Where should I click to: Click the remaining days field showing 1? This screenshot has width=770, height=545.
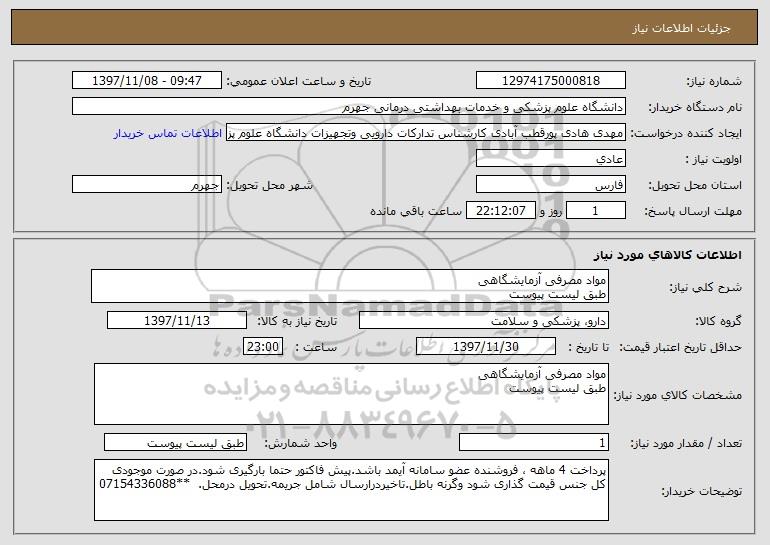[x=596, y=211]
